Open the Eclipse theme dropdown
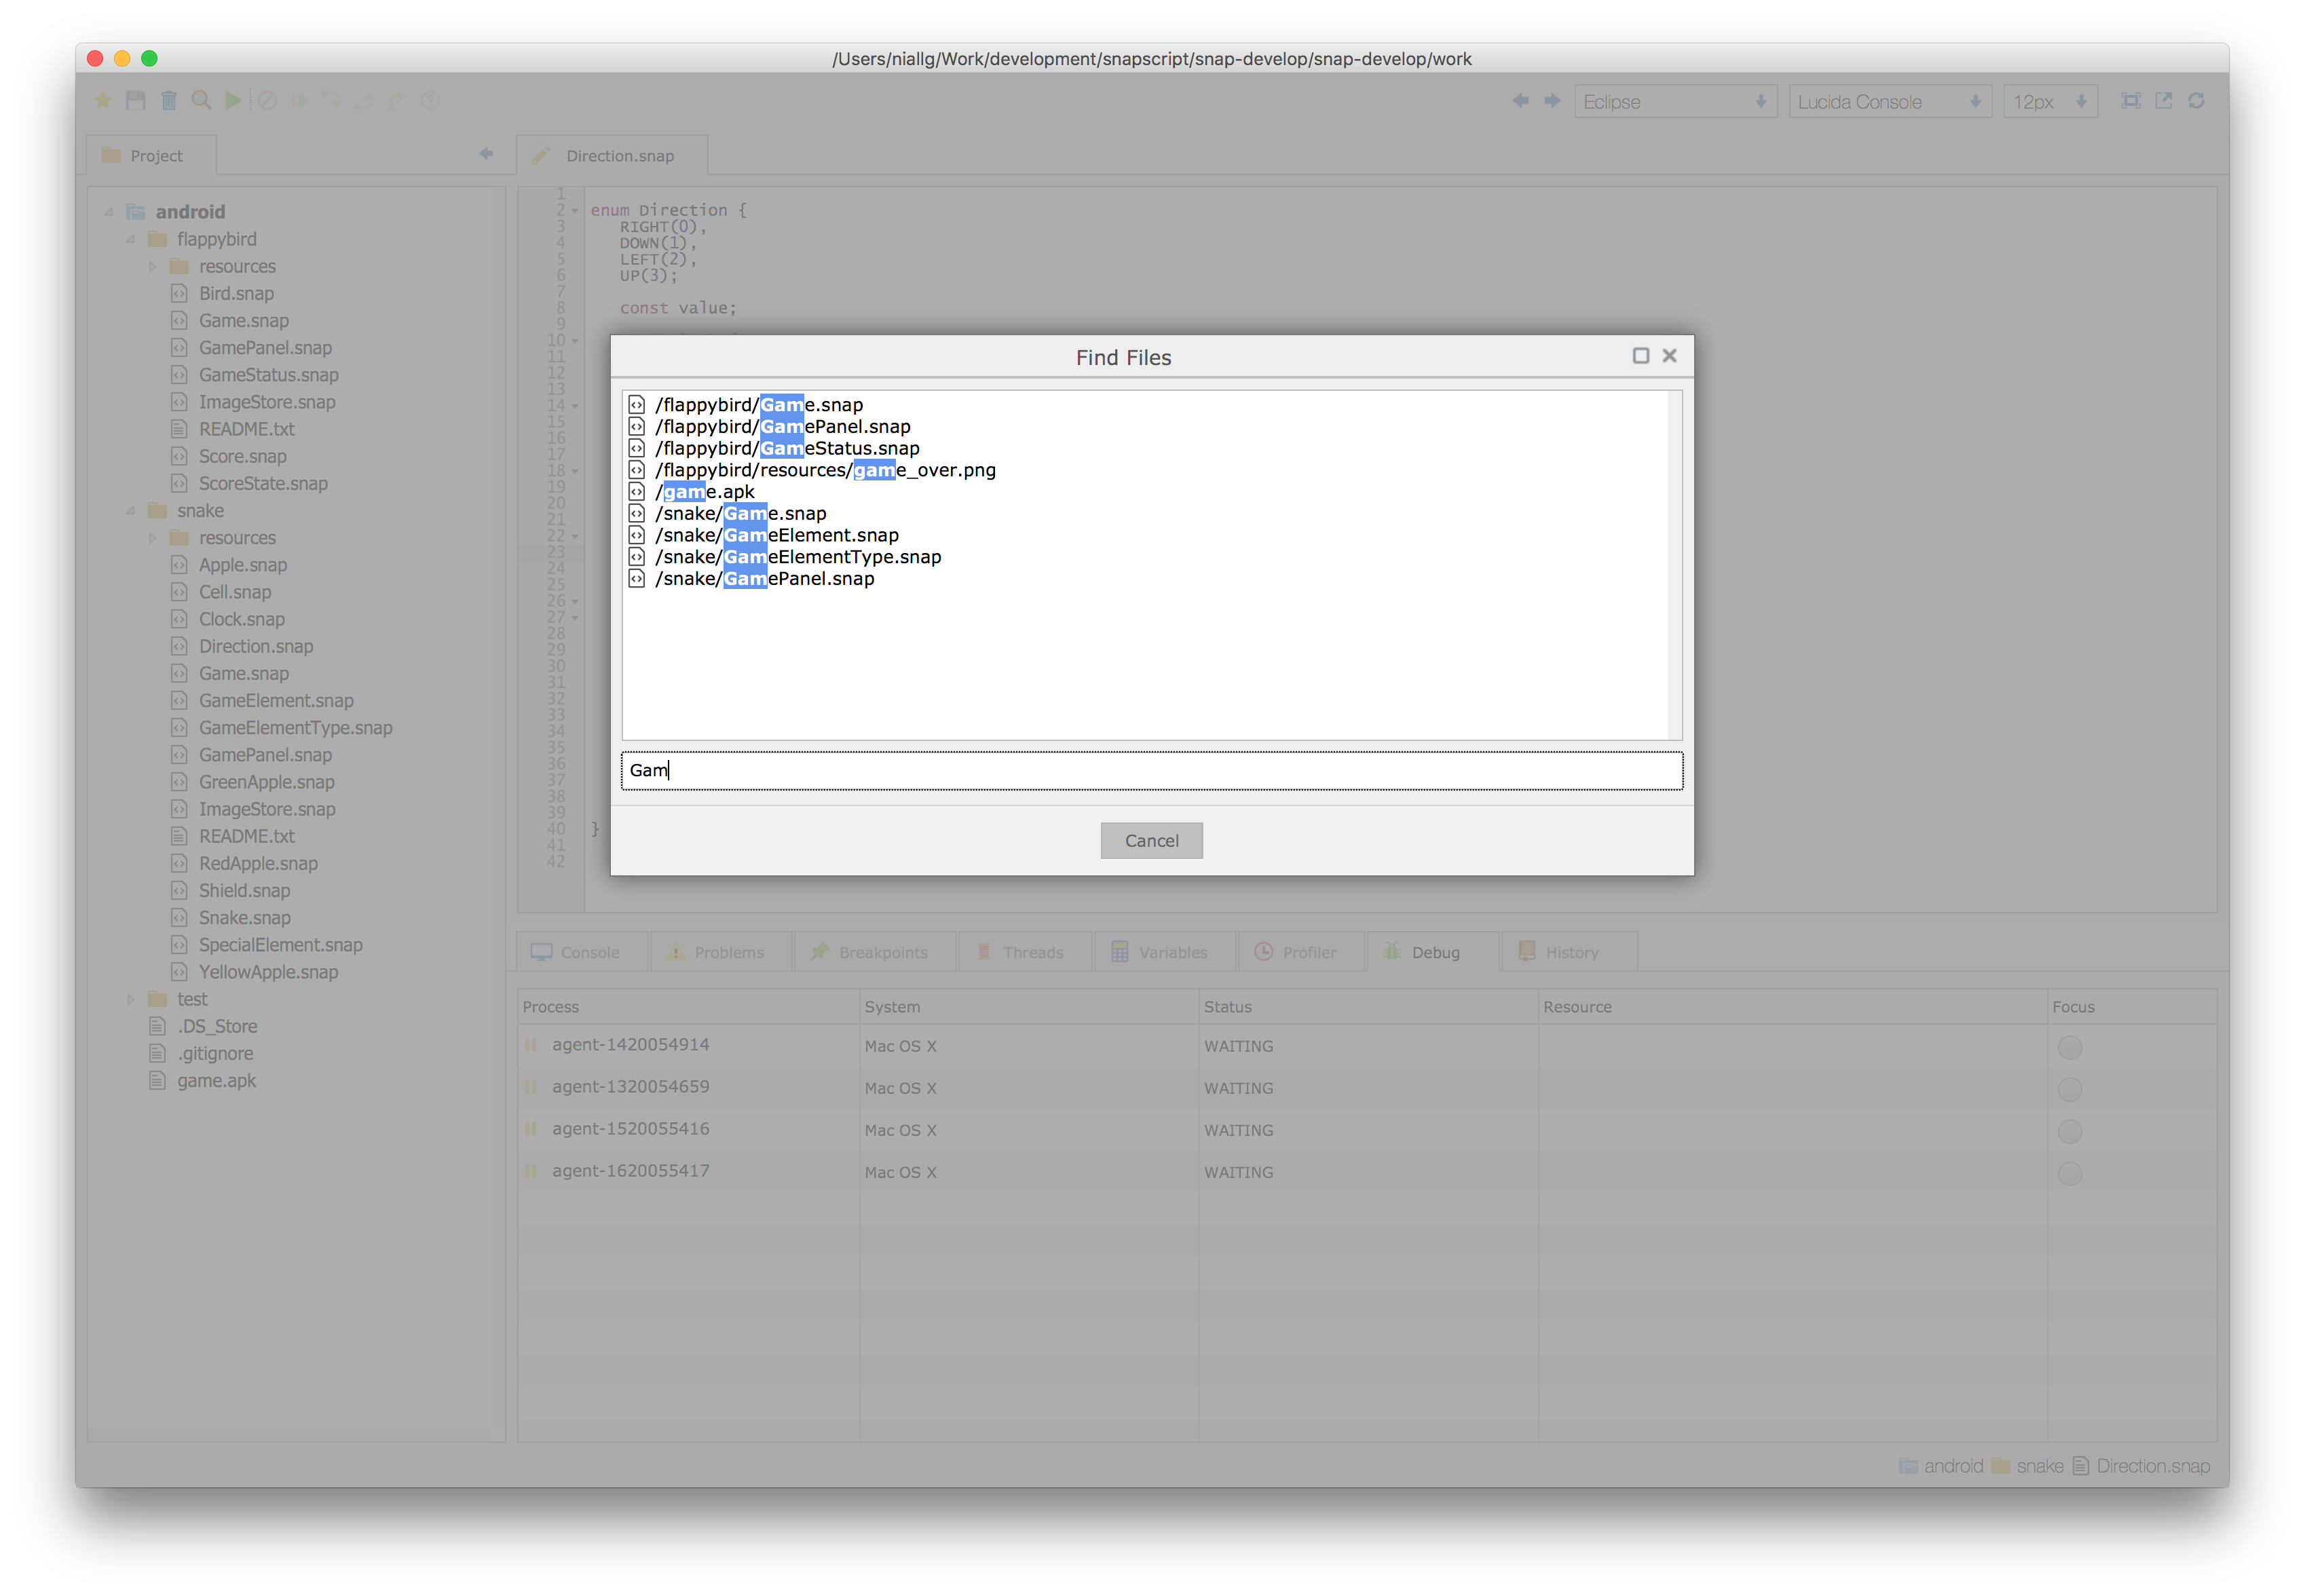This screenshot has width=2305, height=1596. click(1675, 102)
